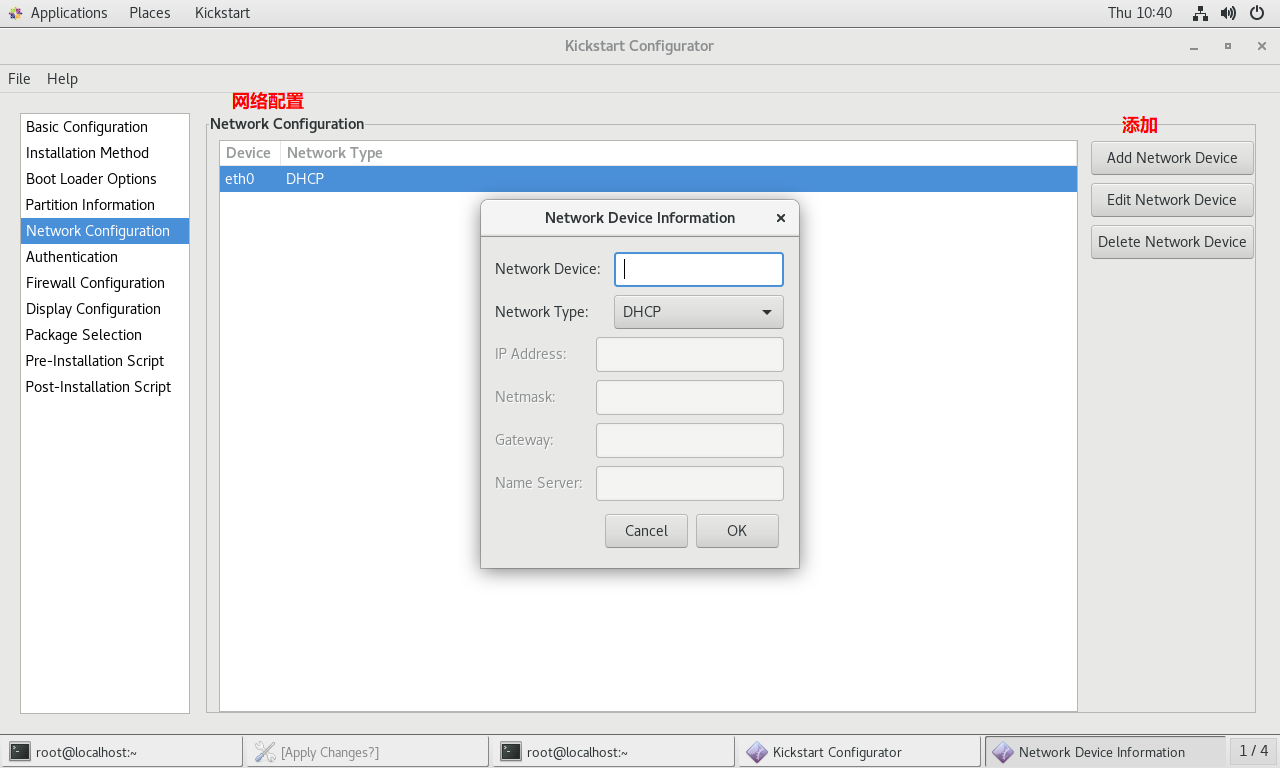
Task: Select Package Selection in sidebar
Action: click(x=105, y=335)
